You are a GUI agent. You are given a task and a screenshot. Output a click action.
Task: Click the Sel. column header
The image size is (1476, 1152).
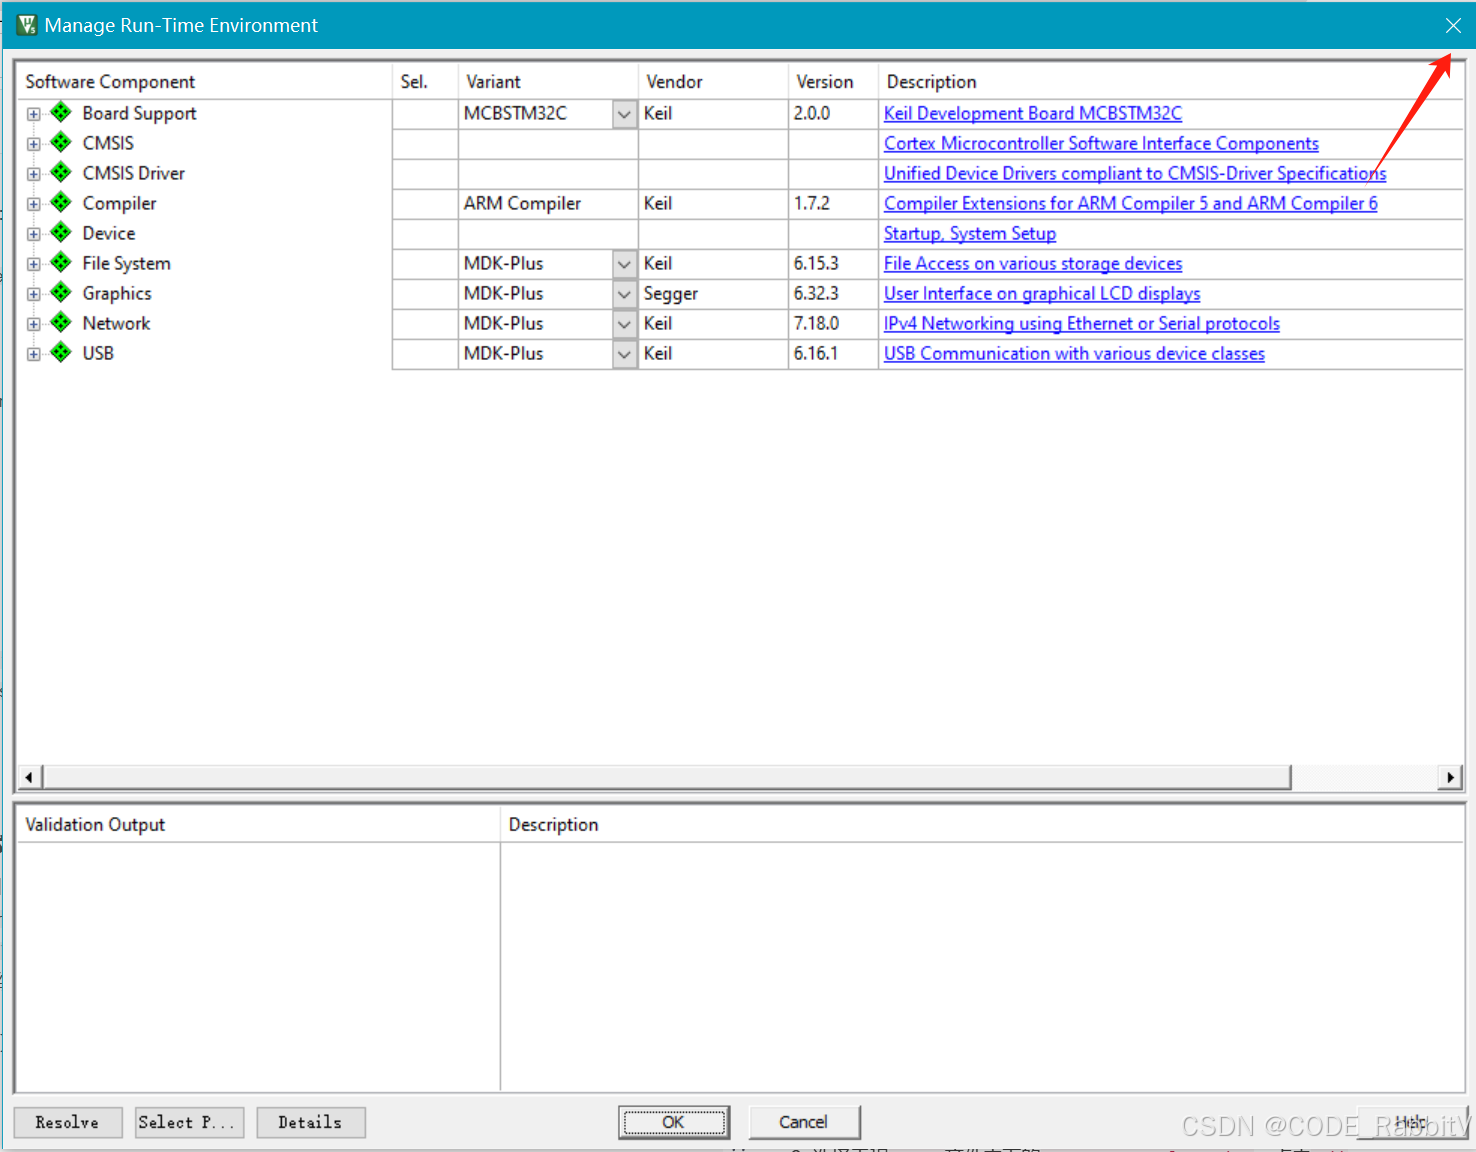(425, 82)
